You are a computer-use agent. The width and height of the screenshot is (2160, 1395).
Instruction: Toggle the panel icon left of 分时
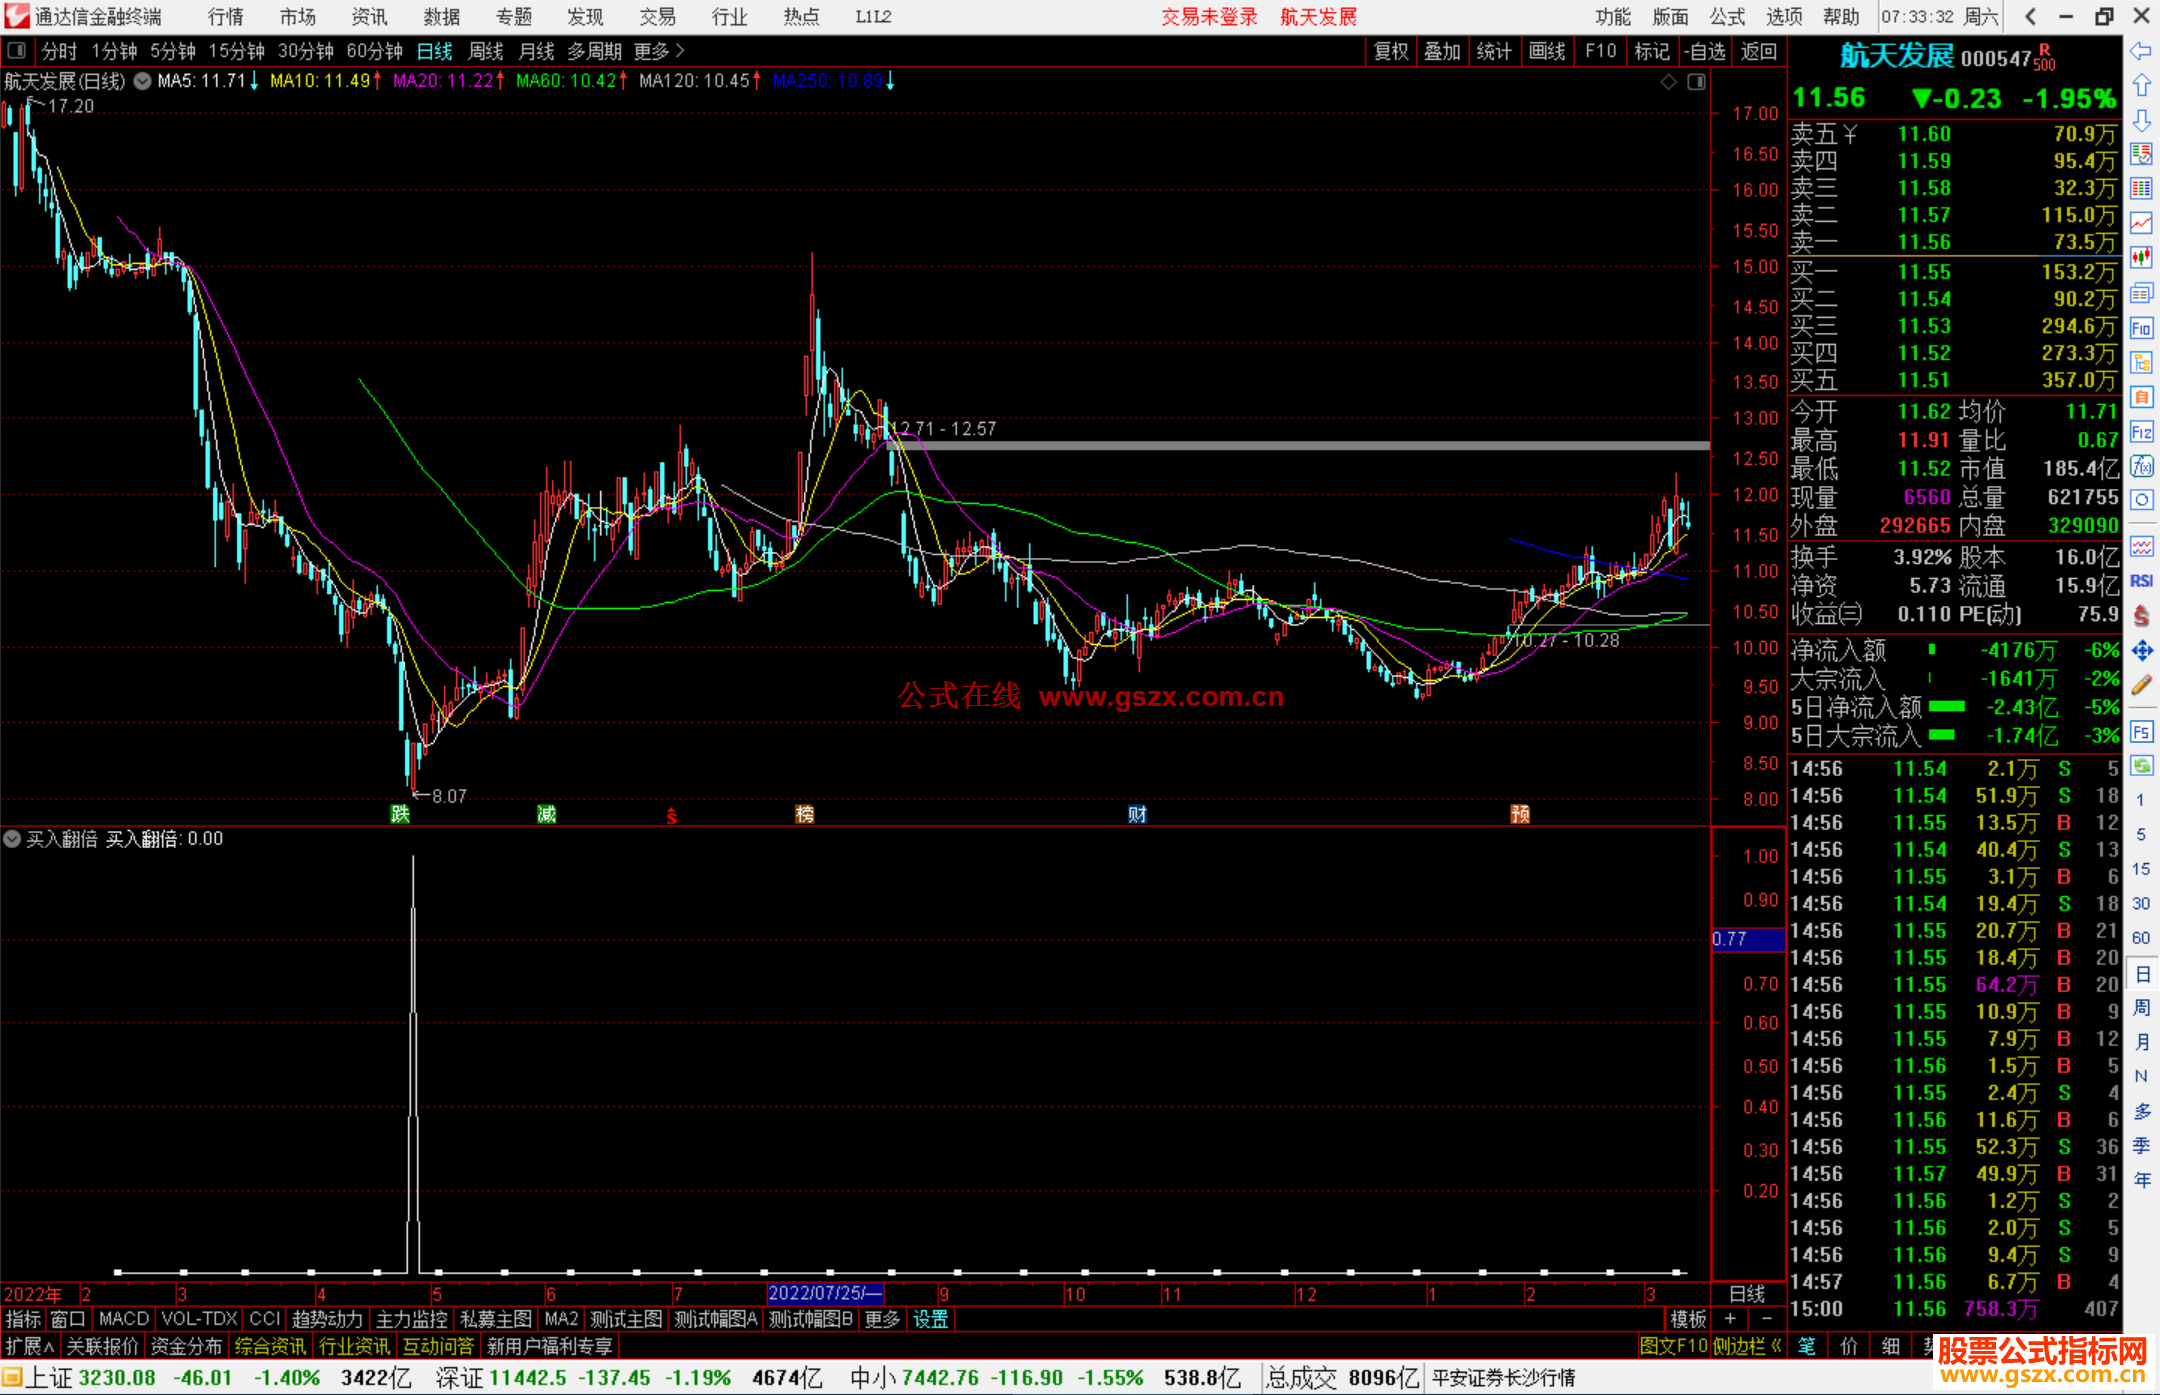point(17,51)
